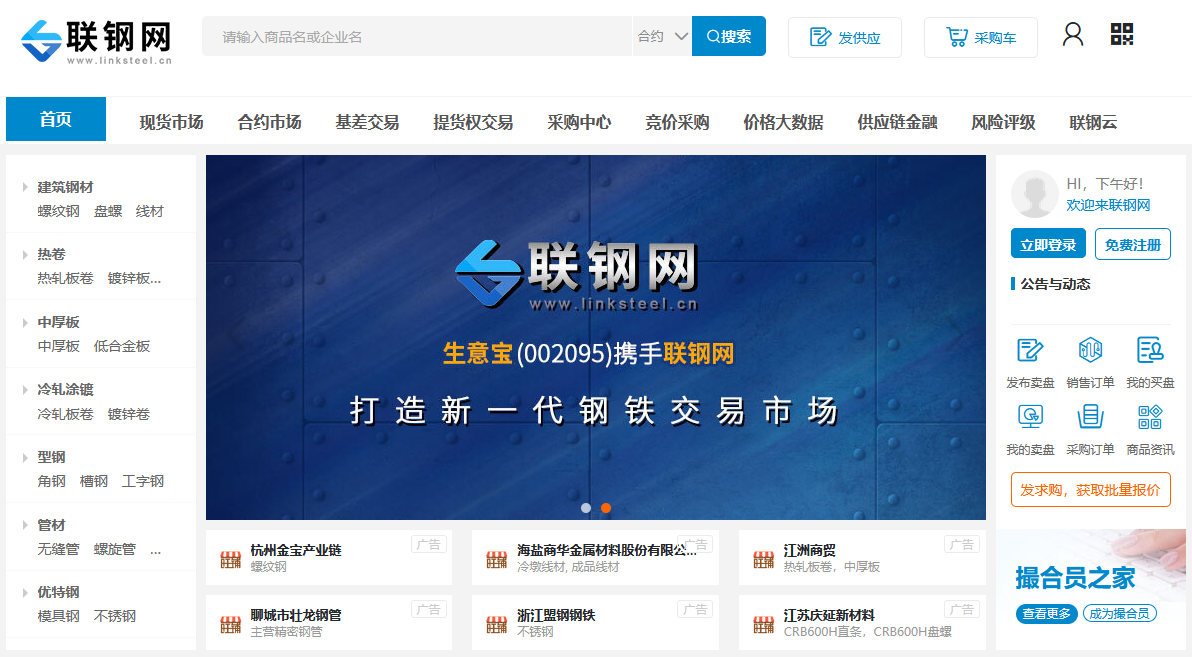This screenshot has width=1192, height=657.
Task: Click the 我的卖盘 icon
Action: (x=1030, y=417)
